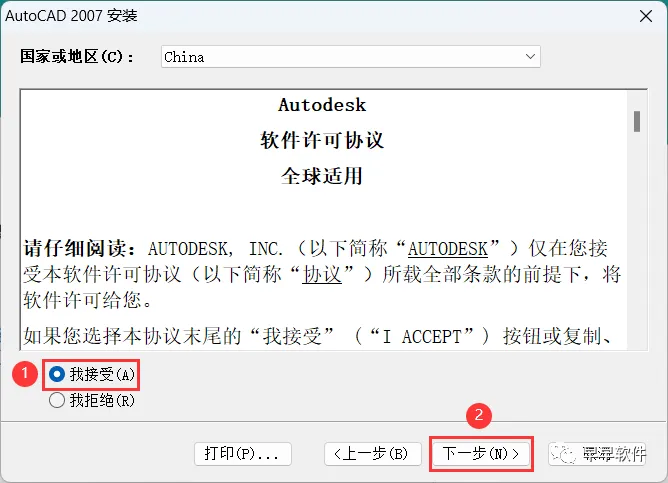Screen dimensions: 668x483
Task: Click the underlined AUTODESK text in agreement
Action: click(448, 249)
